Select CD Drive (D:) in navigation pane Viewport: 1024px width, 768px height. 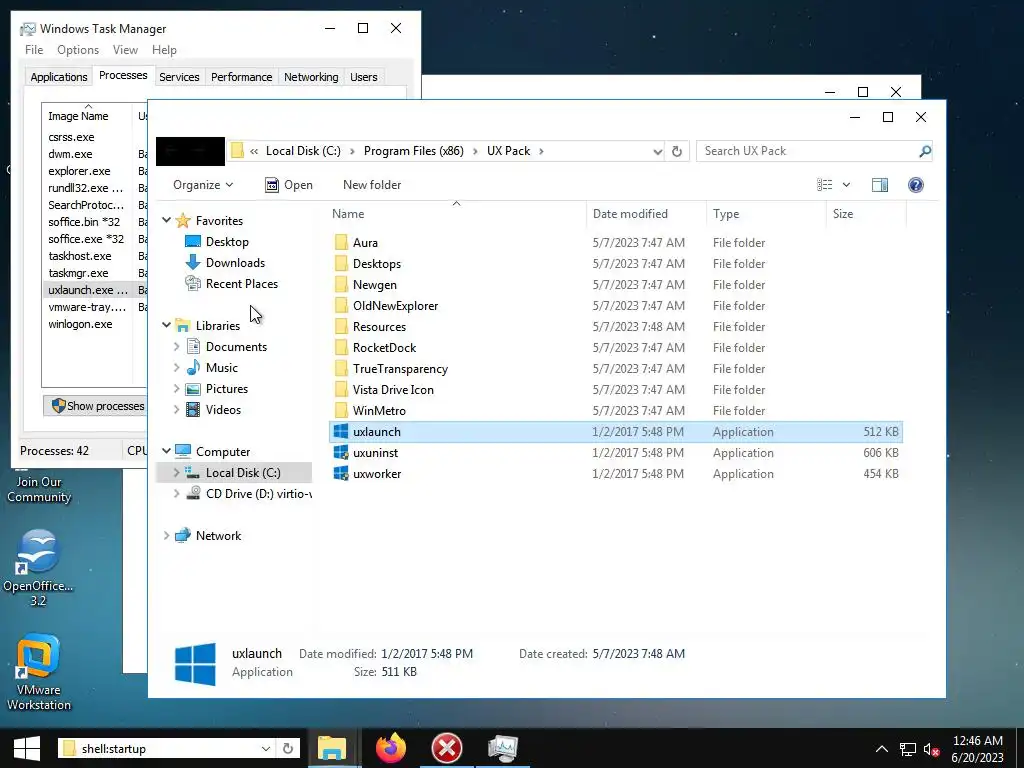pos(248,494)
